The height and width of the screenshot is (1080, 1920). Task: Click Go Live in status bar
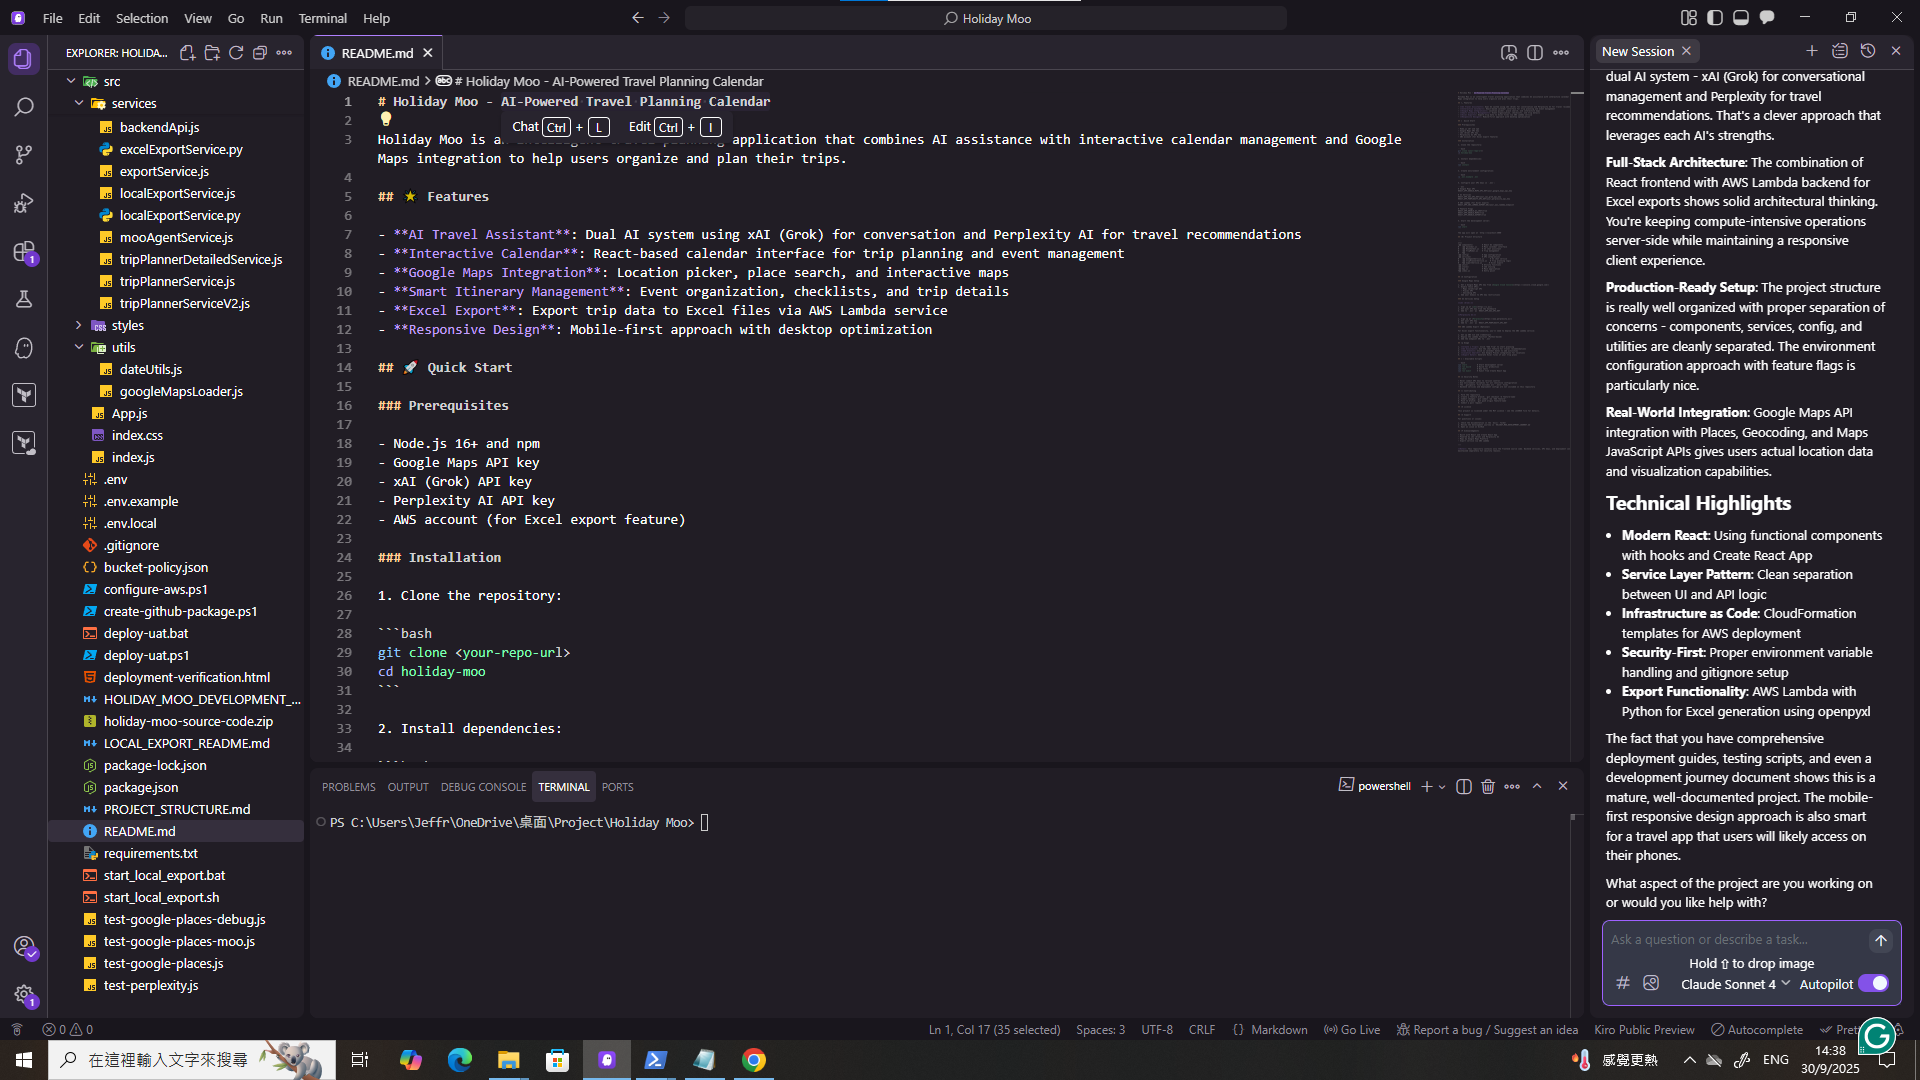pos(1352,1030)
